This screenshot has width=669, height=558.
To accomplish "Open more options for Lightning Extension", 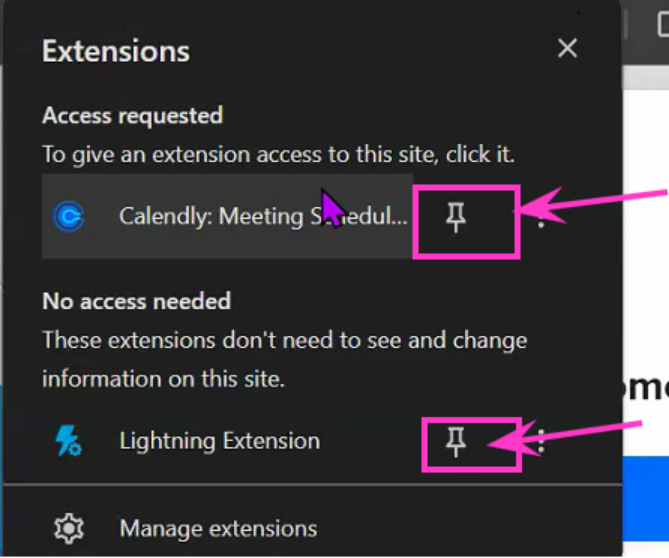I will (x=541, y=441).
